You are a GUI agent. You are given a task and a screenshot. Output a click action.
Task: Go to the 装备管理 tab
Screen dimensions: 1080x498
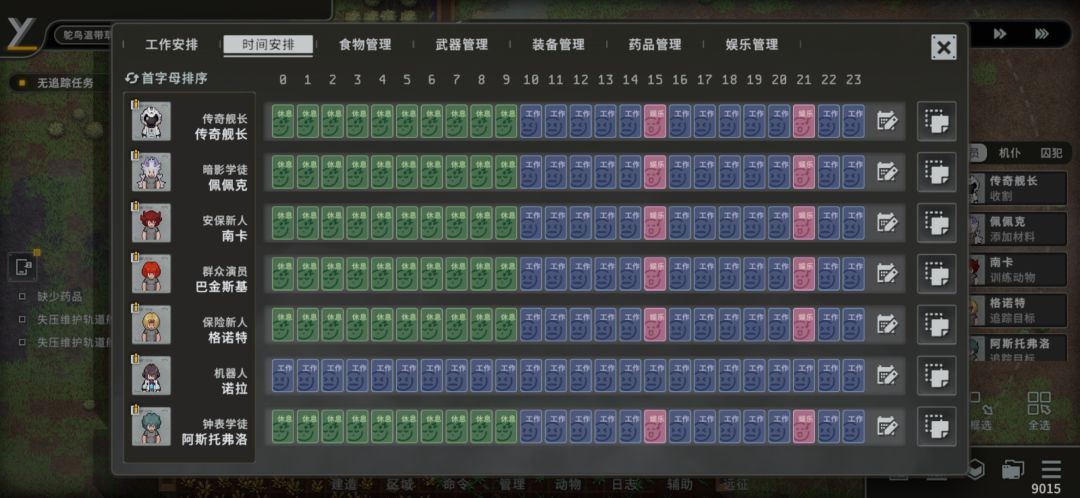click(559, 45)
